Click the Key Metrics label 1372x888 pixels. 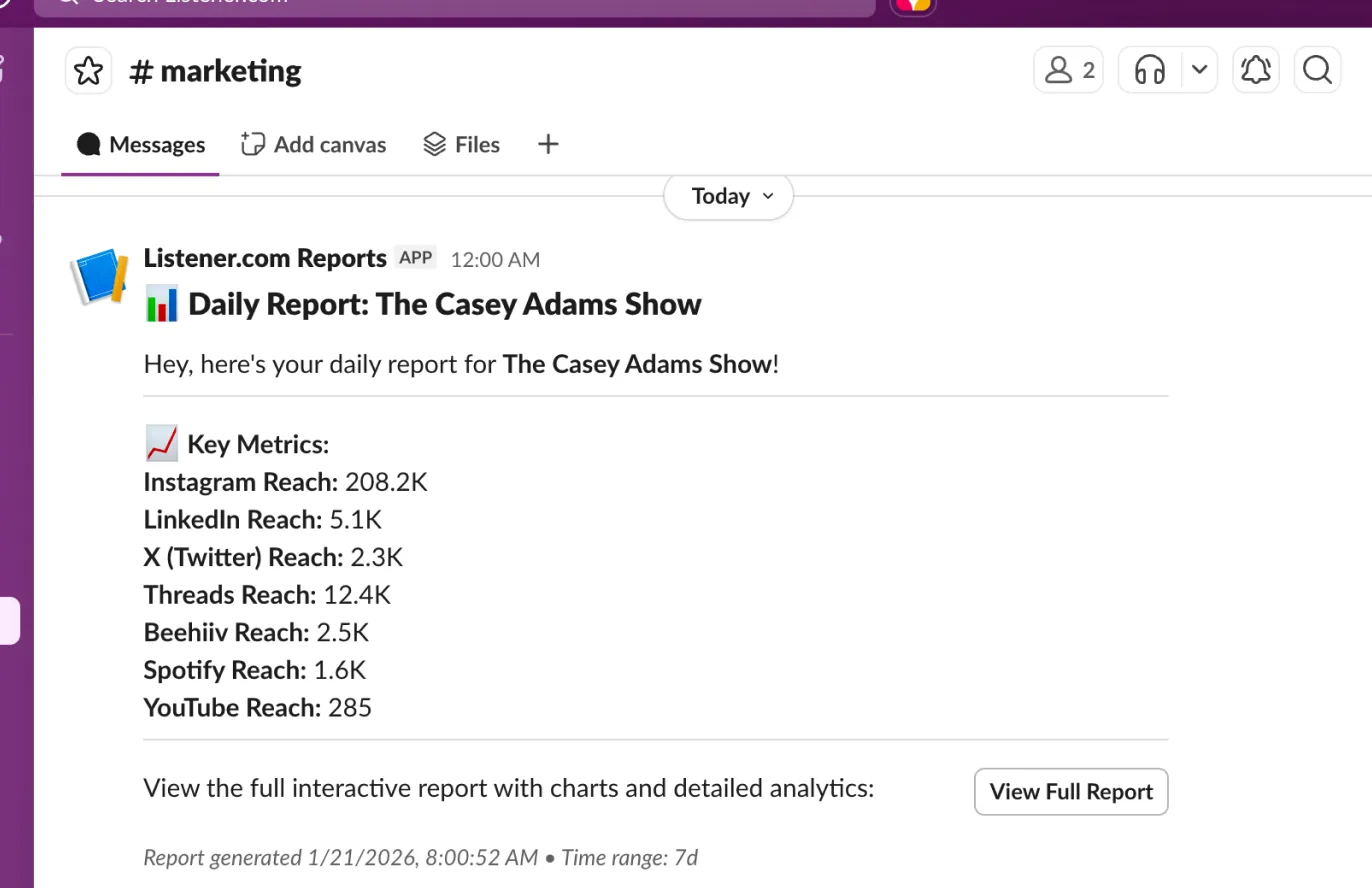pos(258,444)
